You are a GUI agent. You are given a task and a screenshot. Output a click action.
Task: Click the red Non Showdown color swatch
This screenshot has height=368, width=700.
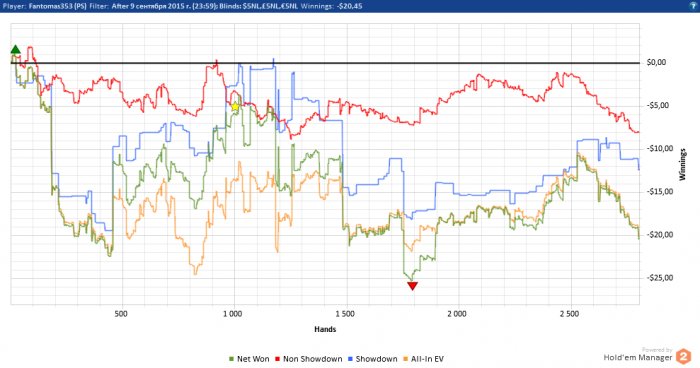[277, 359]
